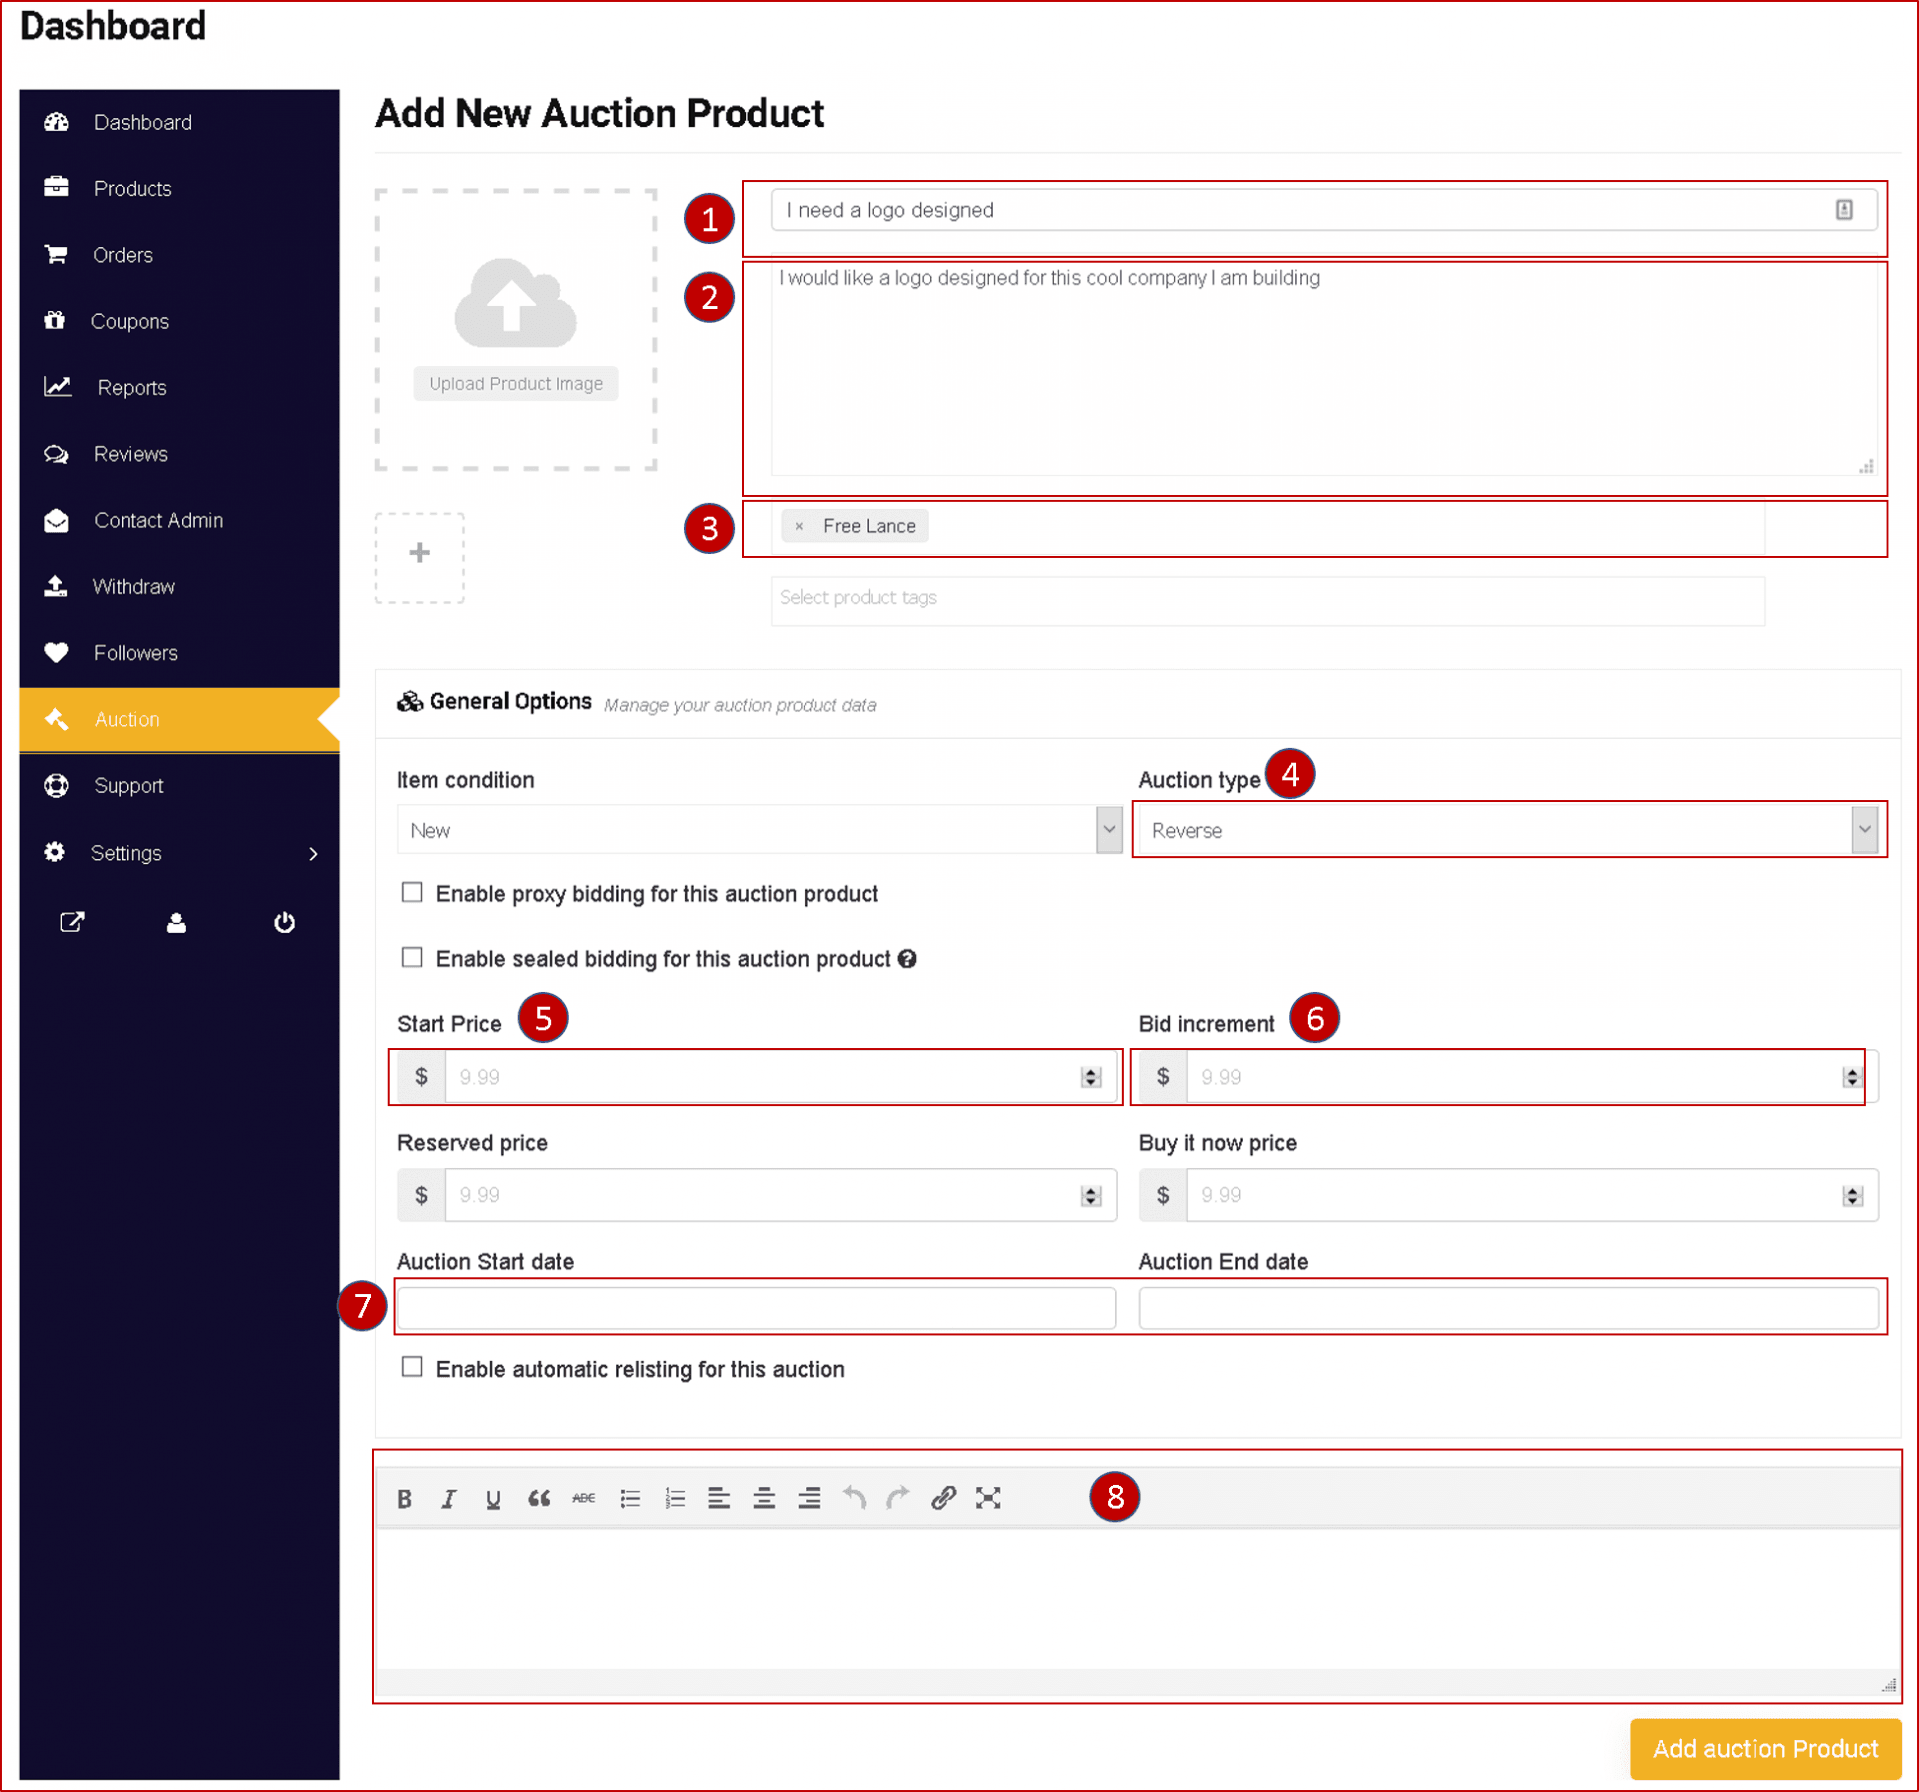The height and width of the screenshot is (1792, 1919).
Task: Enable sealed bidding checkbox
Action: (x=412, y=957)
